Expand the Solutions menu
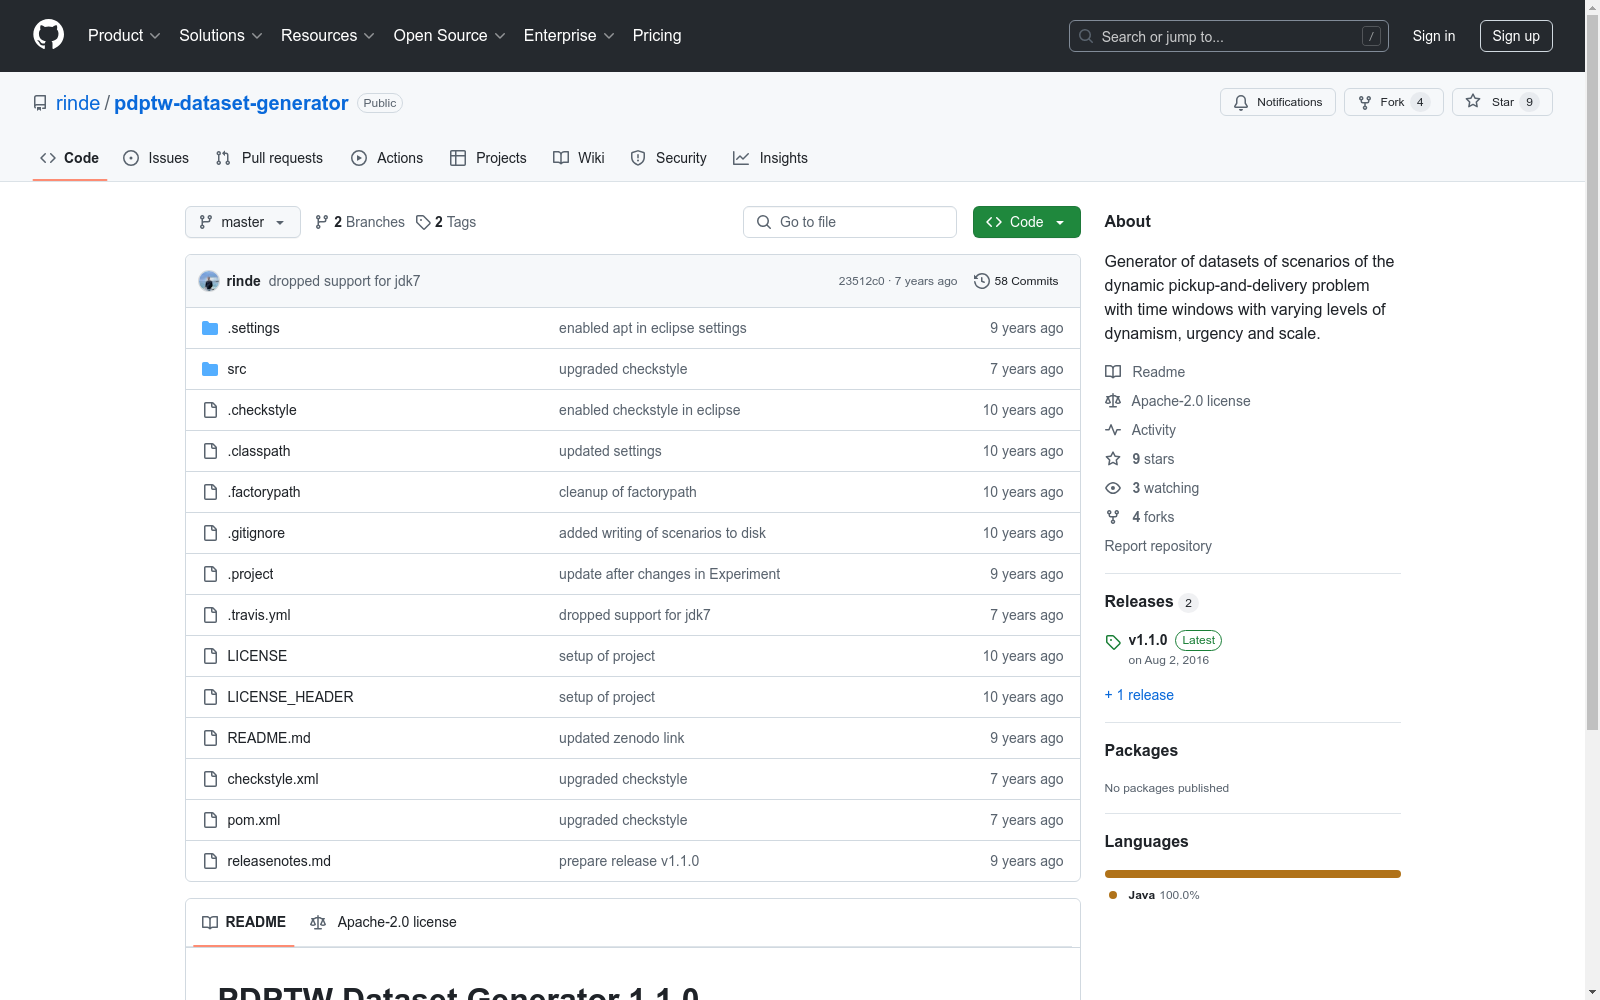The image size is (1600, 1000). pos(221,35)
